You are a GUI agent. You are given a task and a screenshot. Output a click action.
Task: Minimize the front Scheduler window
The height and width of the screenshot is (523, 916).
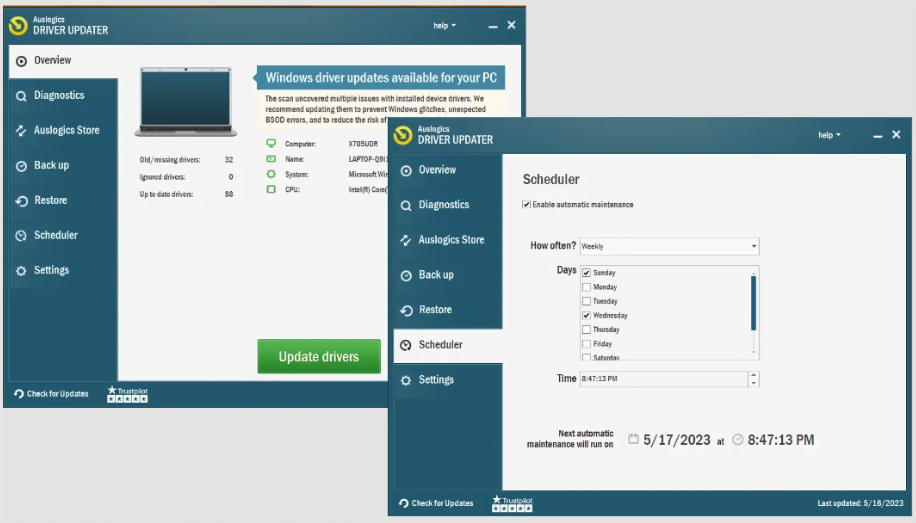click(x=877, y=136)
